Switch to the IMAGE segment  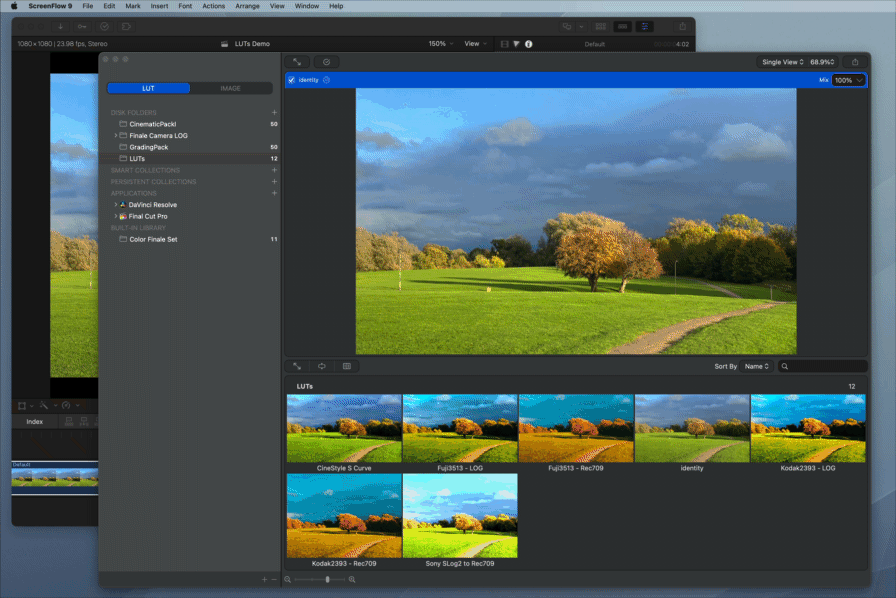point(231,88)
